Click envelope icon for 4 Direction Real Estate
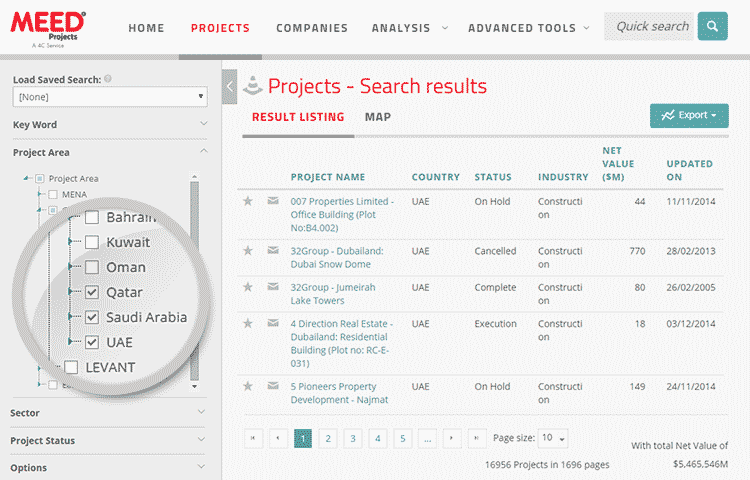The height and width of the screenshot is (480, 750). tap(273, 323)
